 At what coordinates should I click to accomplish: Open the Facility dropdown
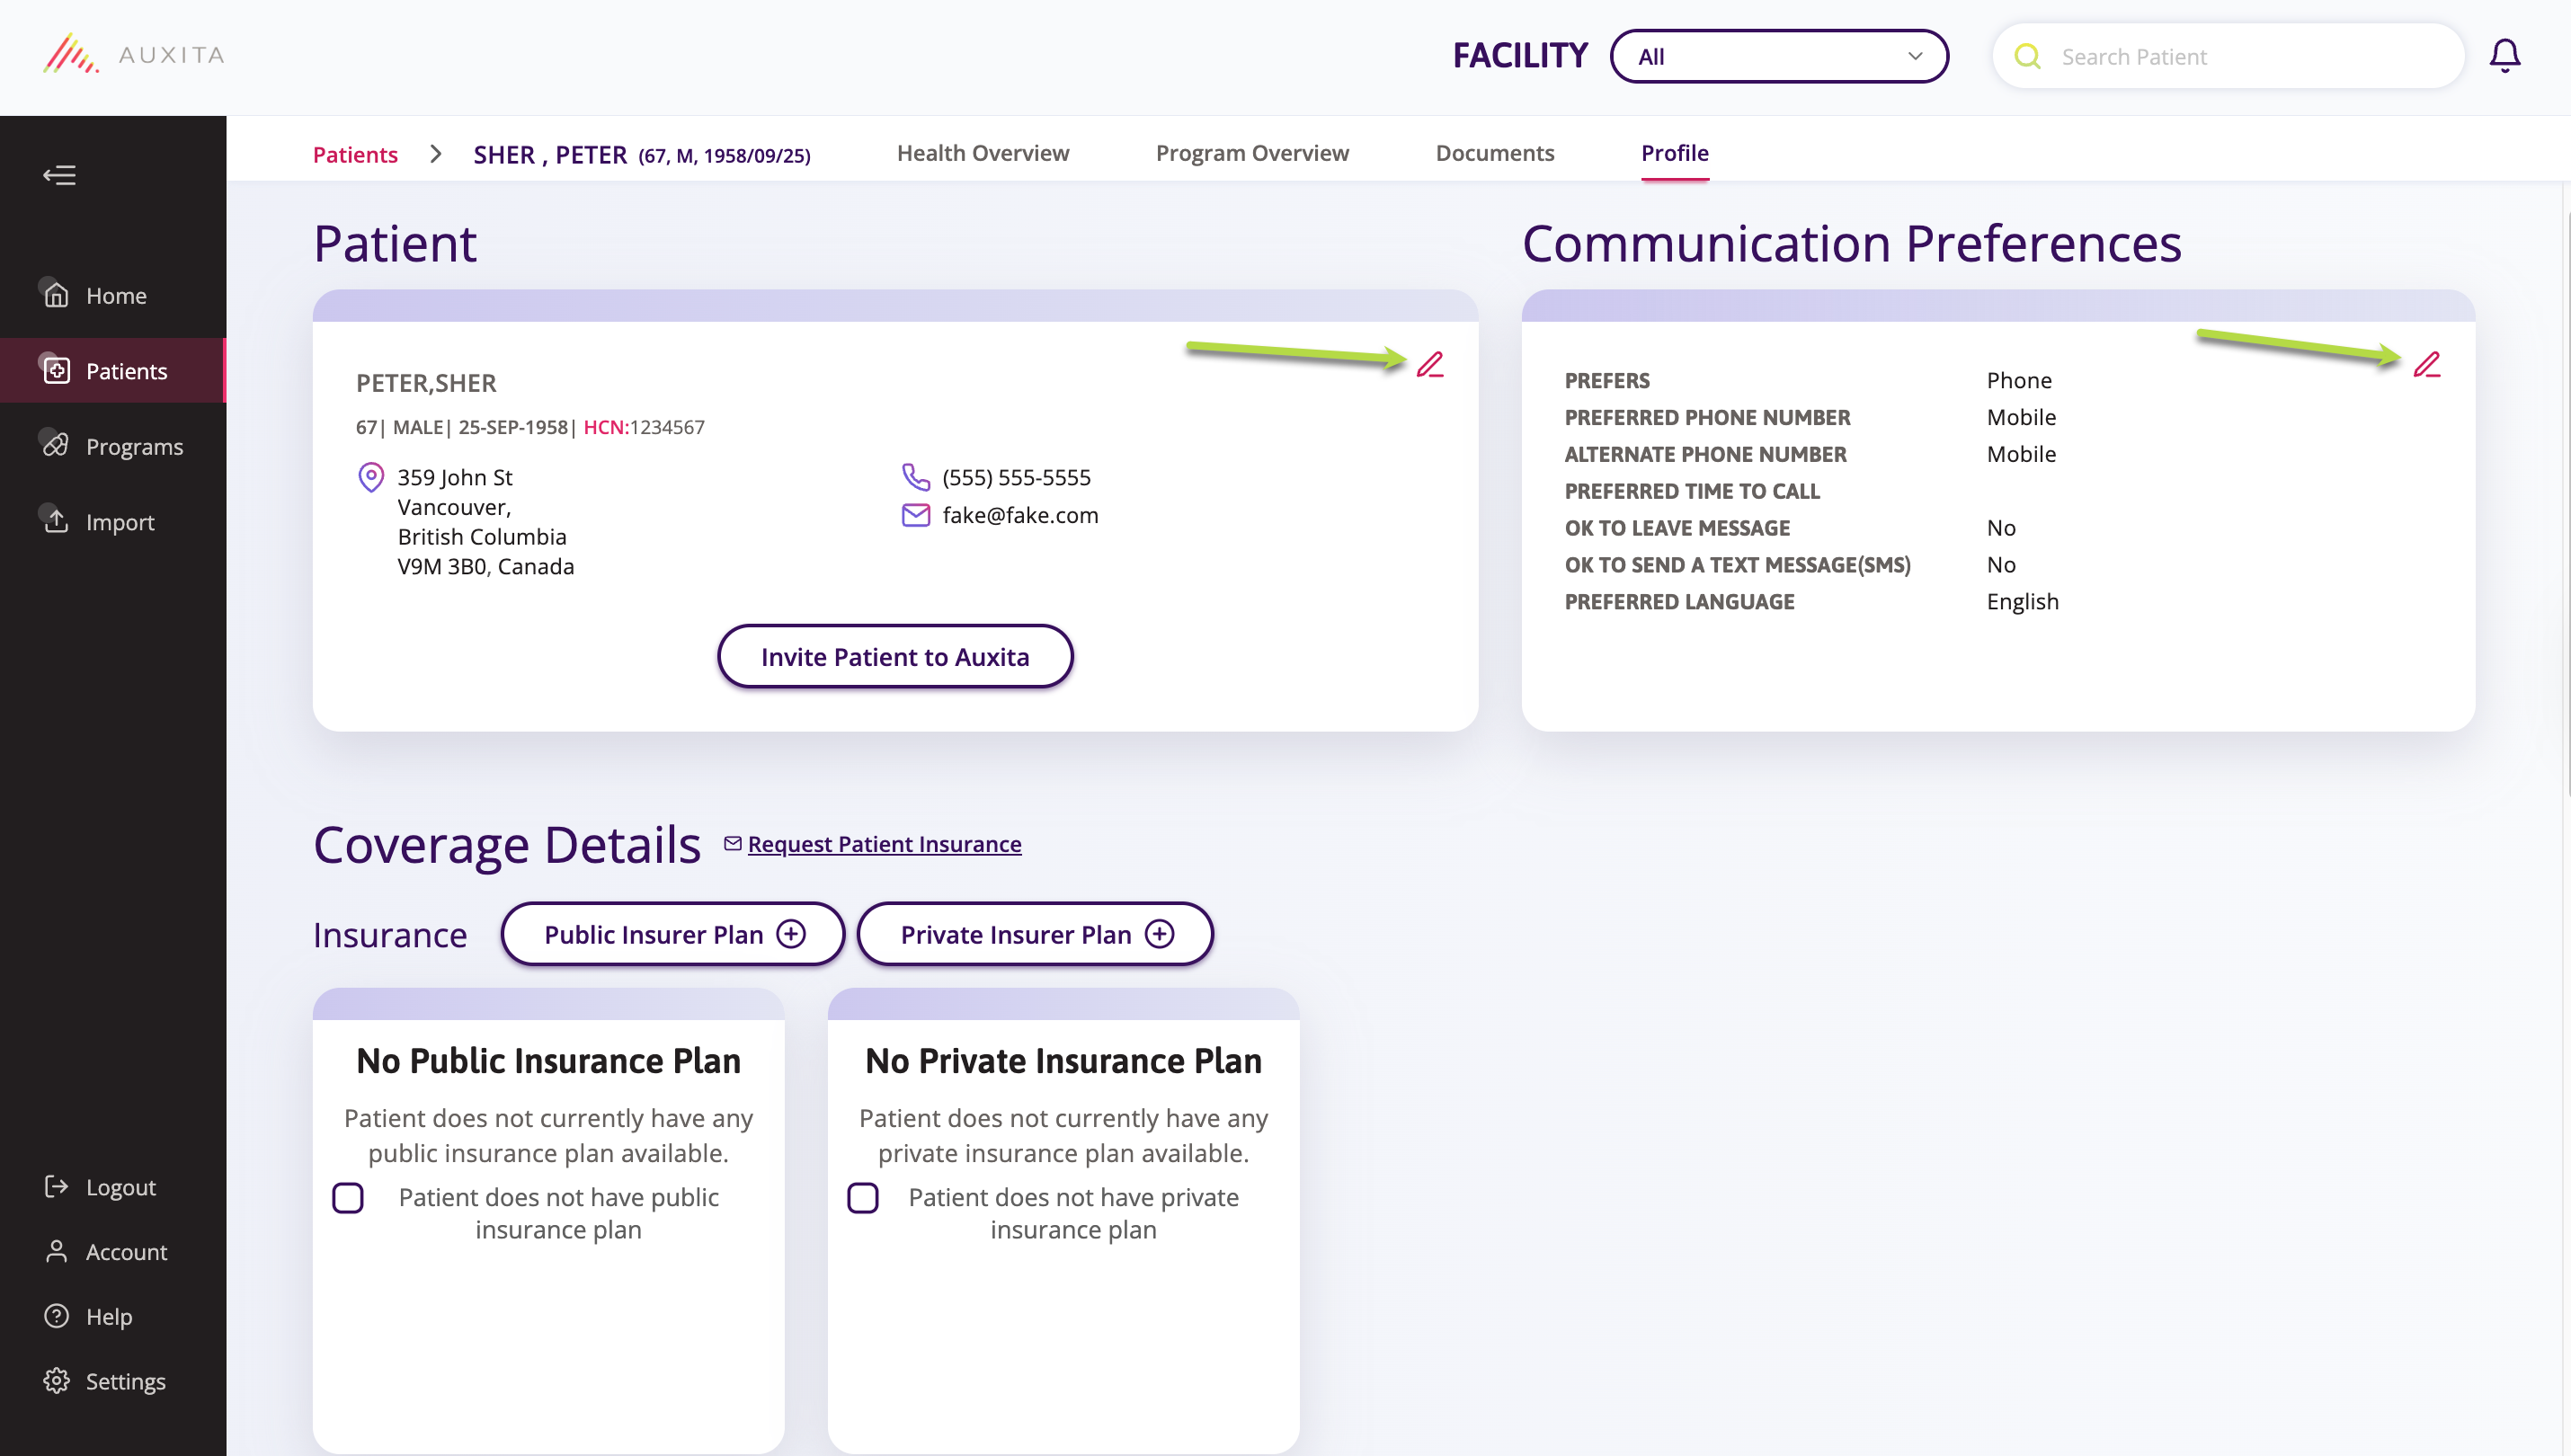[x=1778, y=56]
